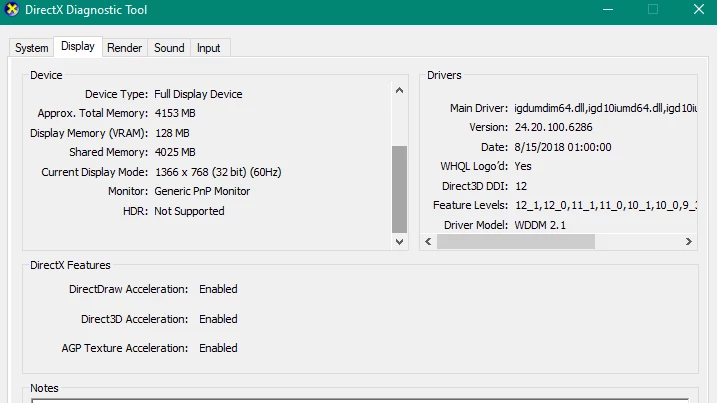Click the 'DirectX Features' group heading
Image resolution: width=717 pixels, height=403 pixels.
(x=70, y=265)
